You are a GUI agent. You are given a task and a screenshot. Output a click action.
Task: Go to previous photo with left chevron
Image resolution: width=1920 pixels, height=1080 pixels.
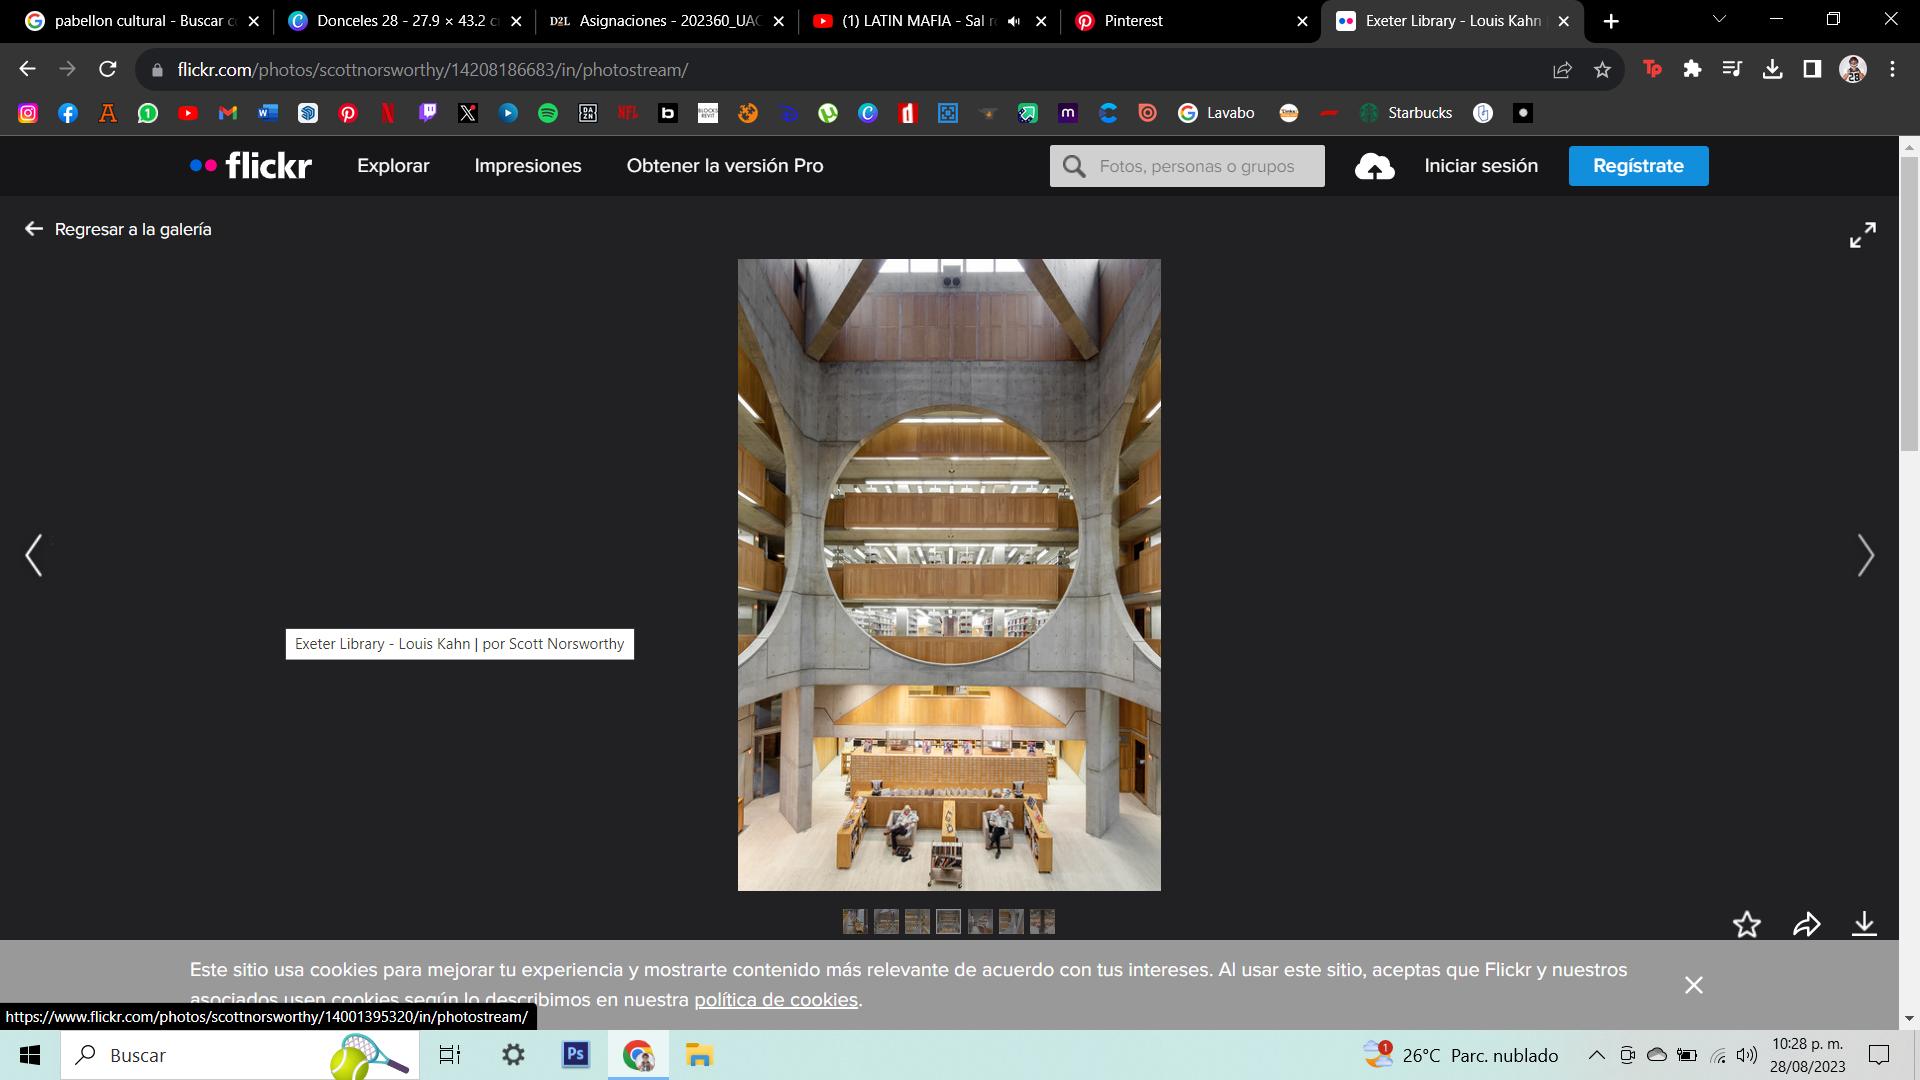[x=34, y=555]
